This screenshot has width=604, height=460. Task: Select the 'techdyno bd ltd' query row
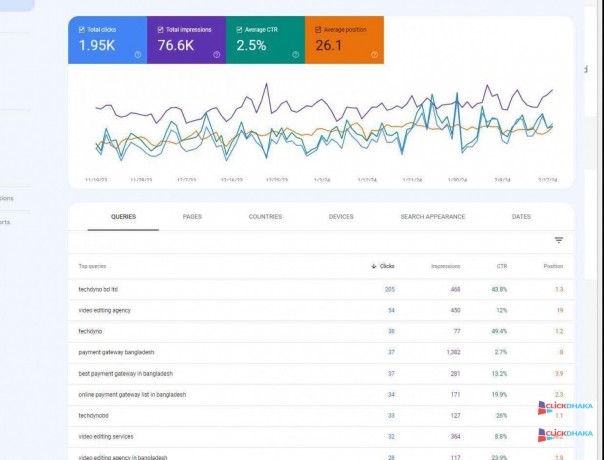[320, 289]
